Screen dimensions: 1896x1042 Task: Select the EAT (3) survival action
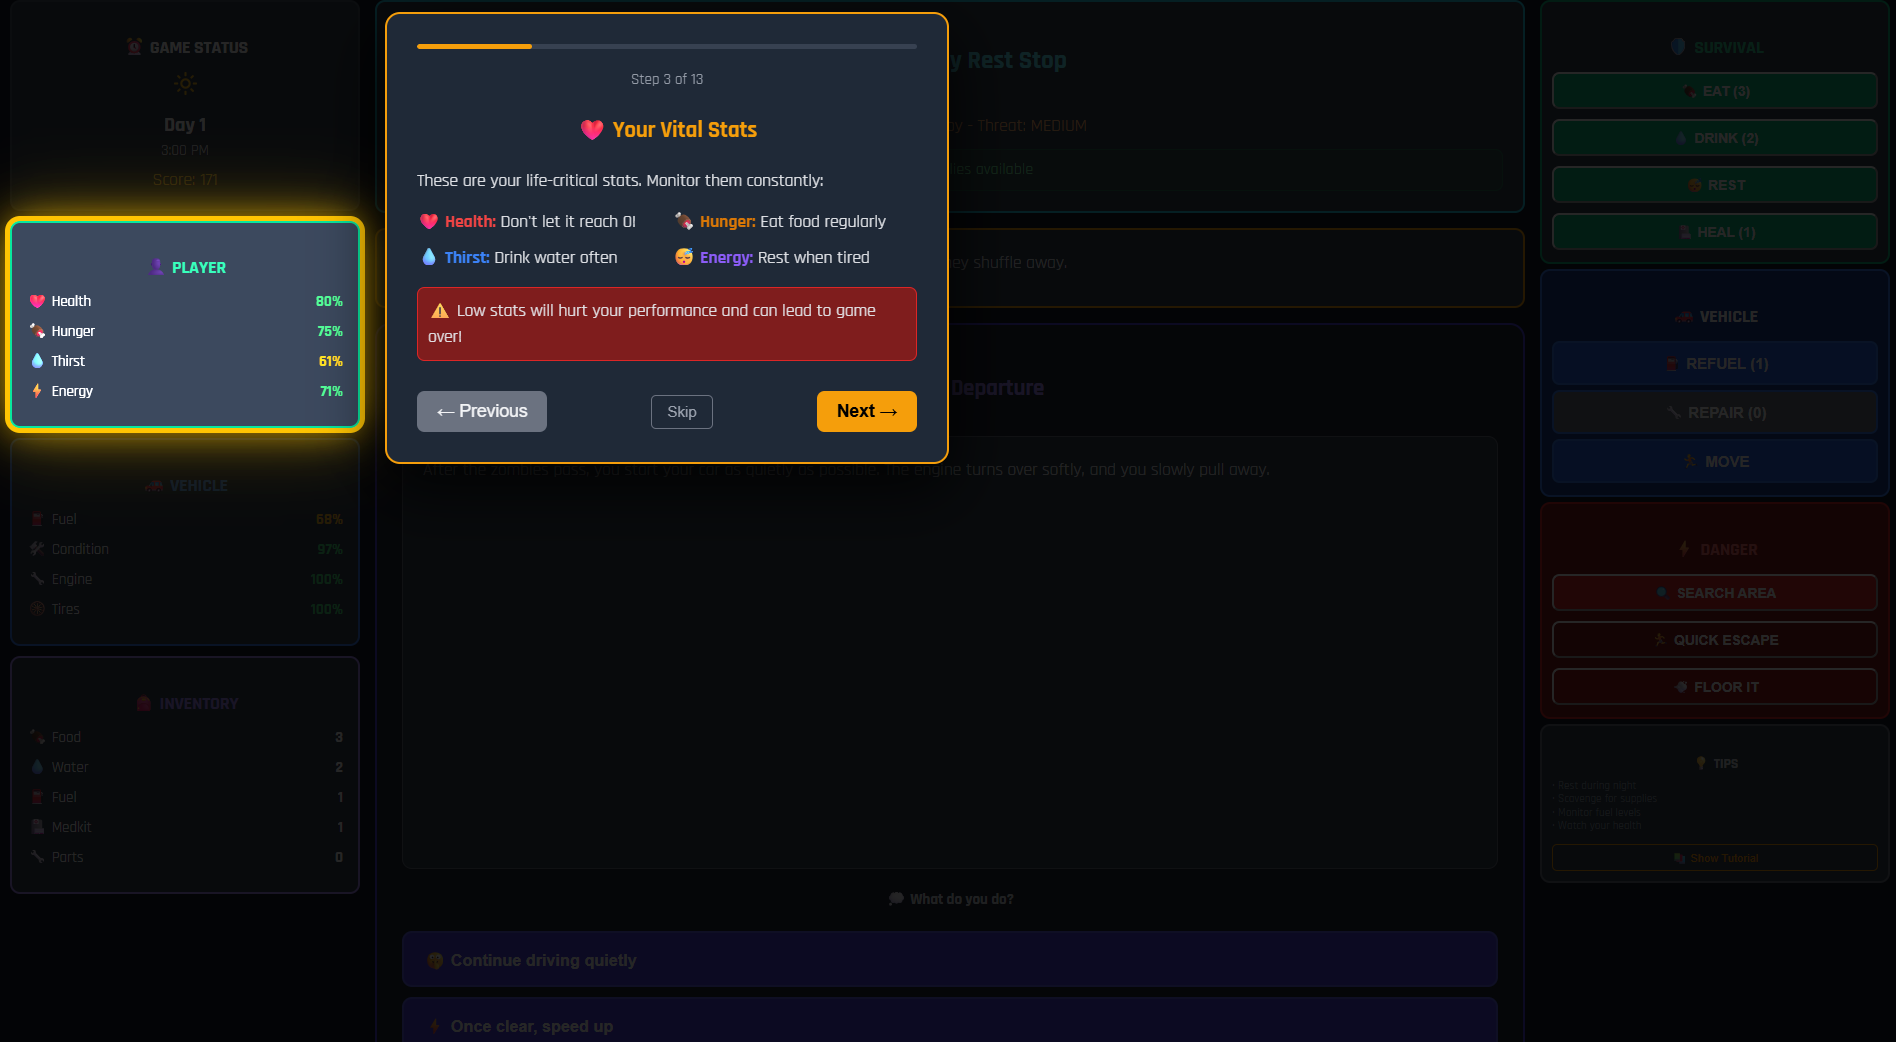point(1715,91)
